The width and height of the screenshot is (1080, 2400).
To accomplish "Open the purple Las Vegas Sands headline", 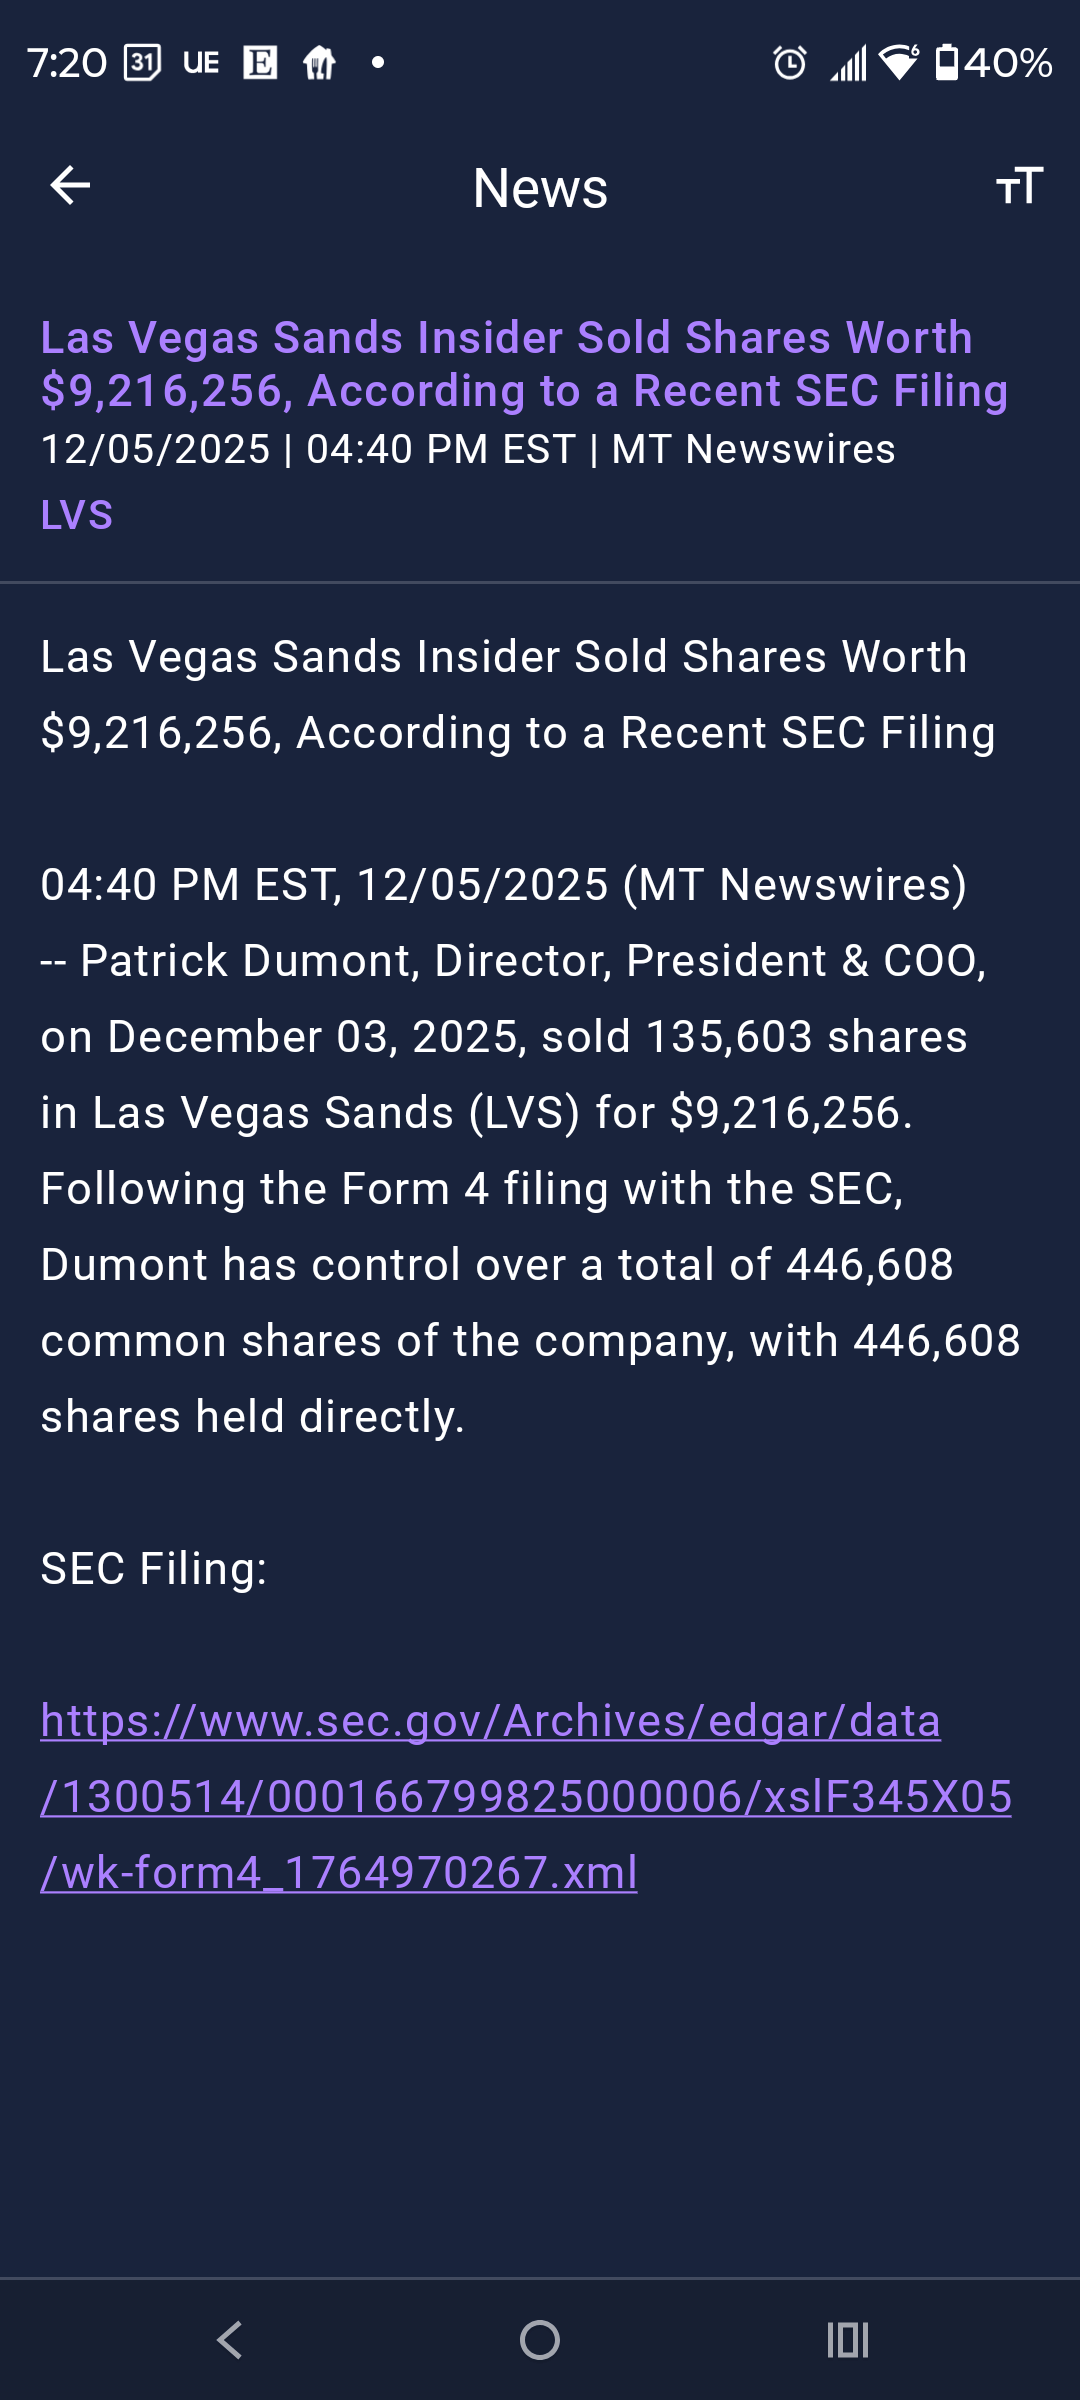I will [x=524, y=364].
